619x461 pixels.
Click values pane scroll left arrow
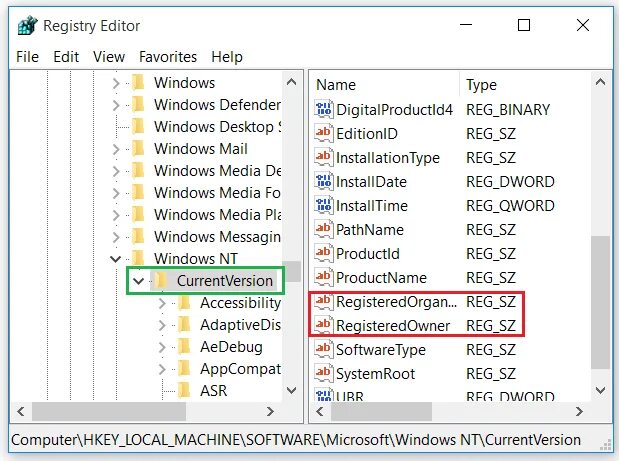320,412
